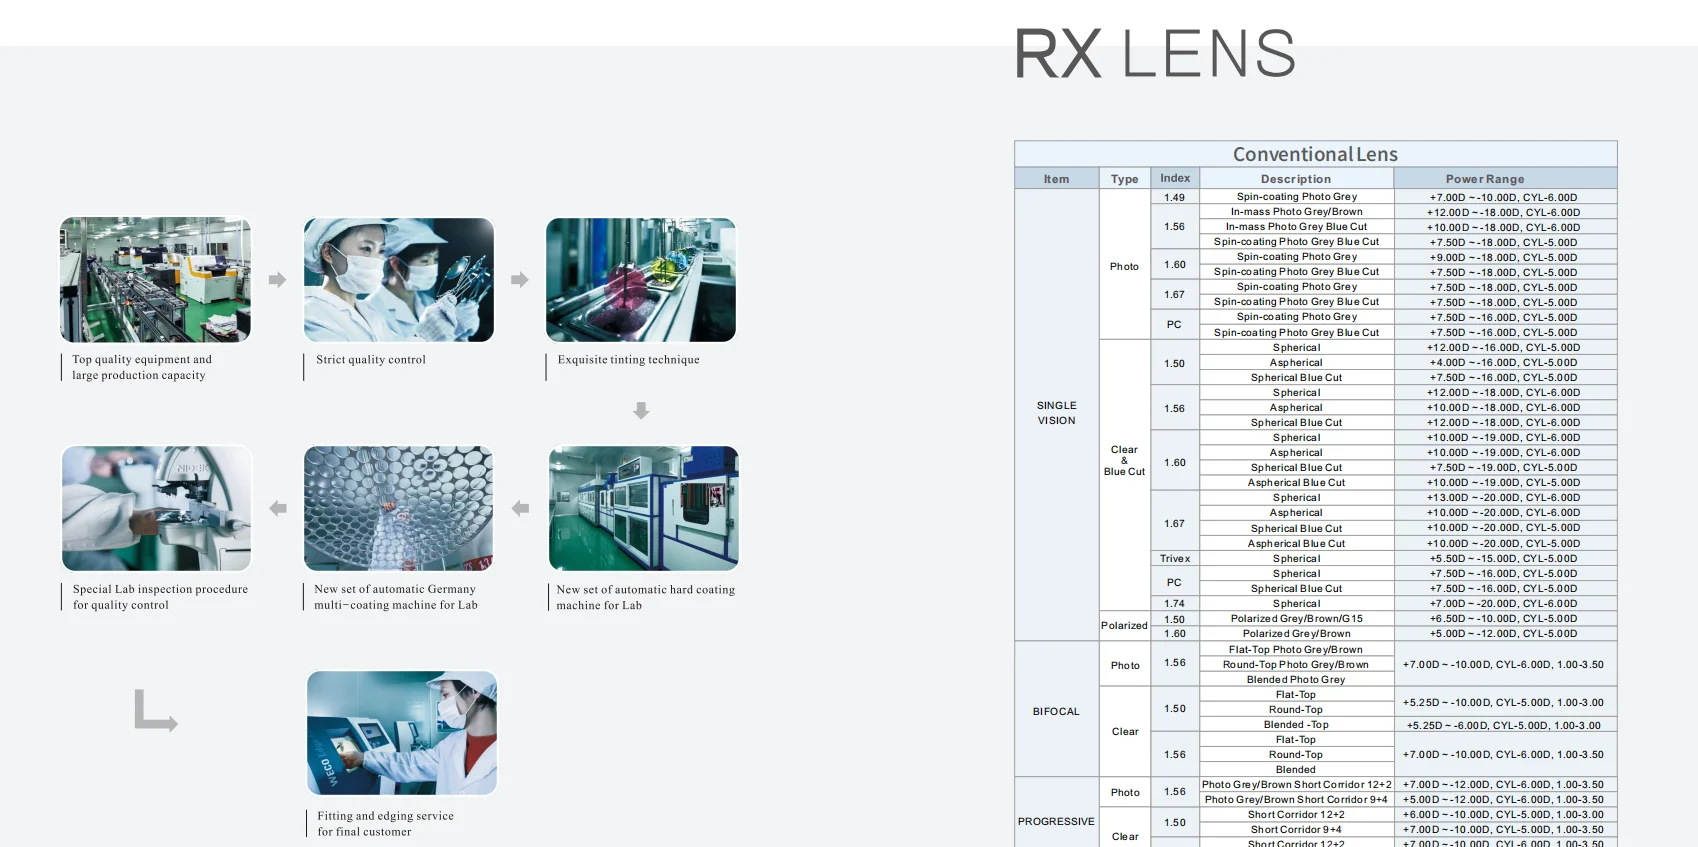Select the "New set of automatic hard coating" caption
Image resolution: width=1698 pixels, height=847 pixels.
pos(646,597)
